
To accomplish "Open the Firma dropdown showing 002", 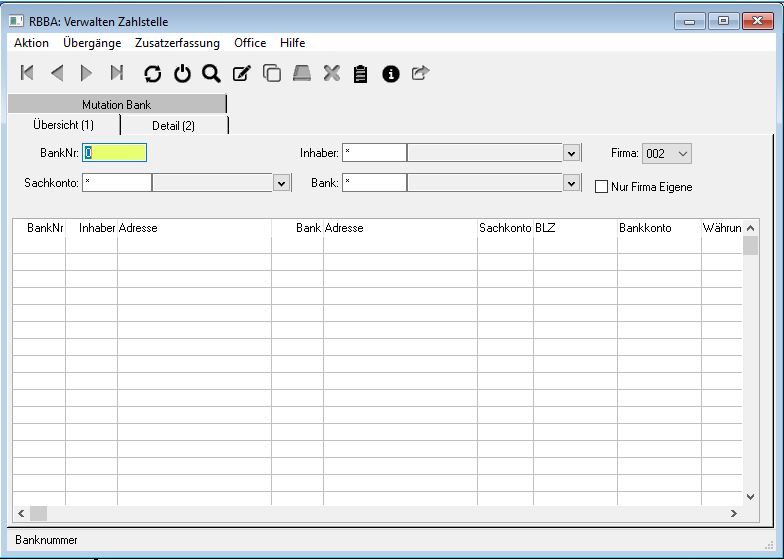I will point(667,153).
